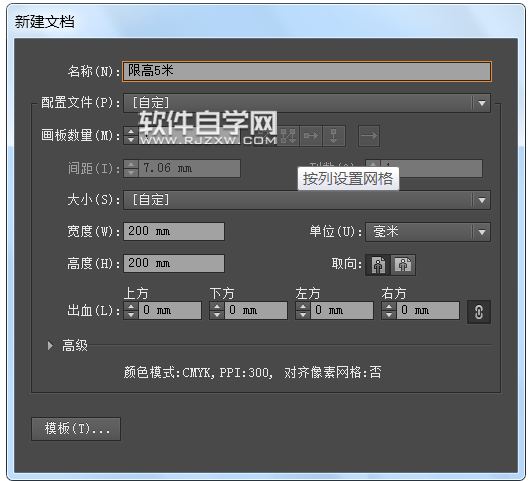Click the 颜色模式:CMYK, PPI:300 summary text
532x481 pixels.
[x=198, y=372]
